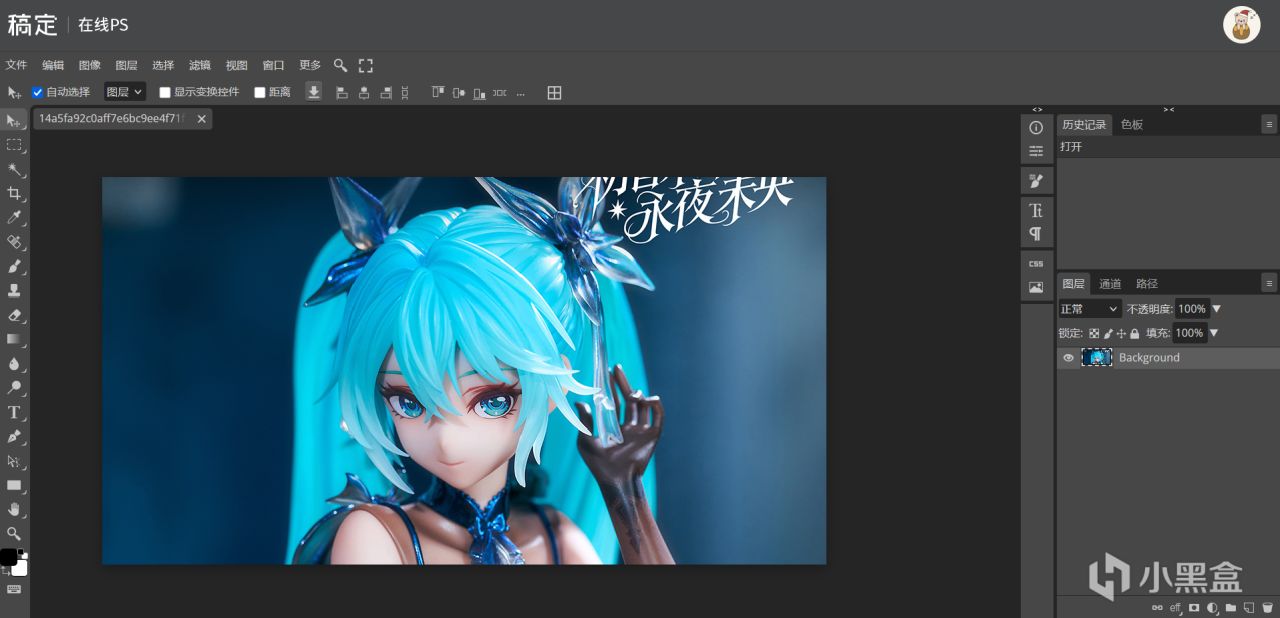Open the Properties sliders panel icon
1280x618 pixels.
click(x=1036, y=151)
